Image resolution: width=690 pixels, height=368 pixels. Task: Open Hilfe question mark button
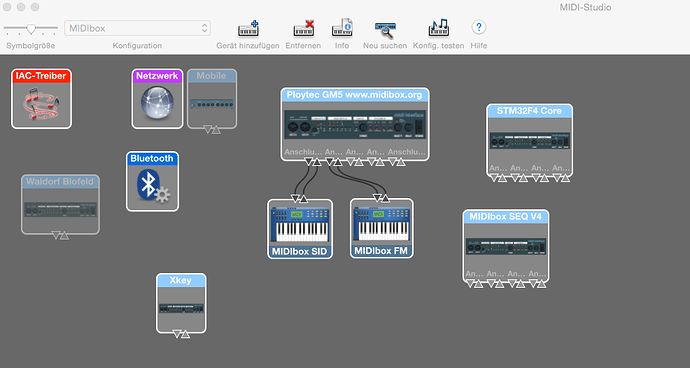click(x=479, y=27)
